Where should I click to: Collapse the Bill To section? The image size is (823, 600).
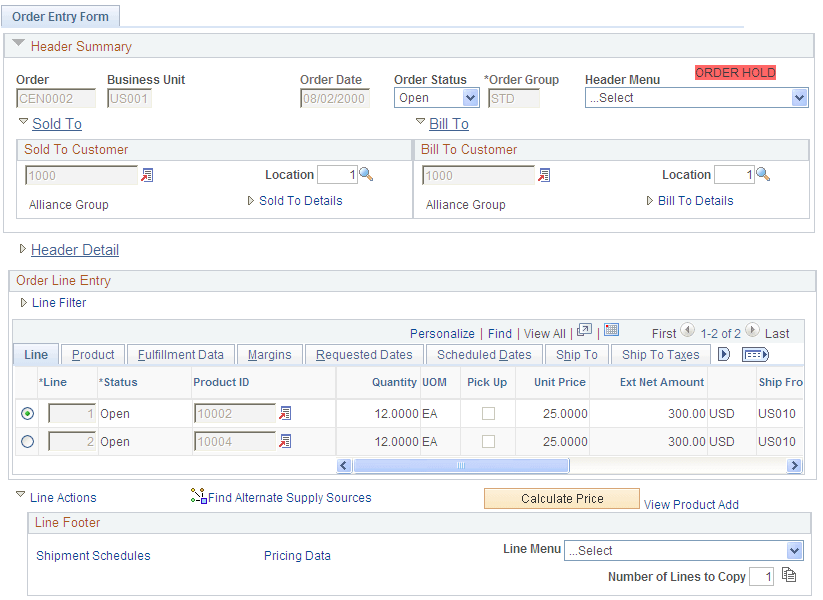(420, 121)
